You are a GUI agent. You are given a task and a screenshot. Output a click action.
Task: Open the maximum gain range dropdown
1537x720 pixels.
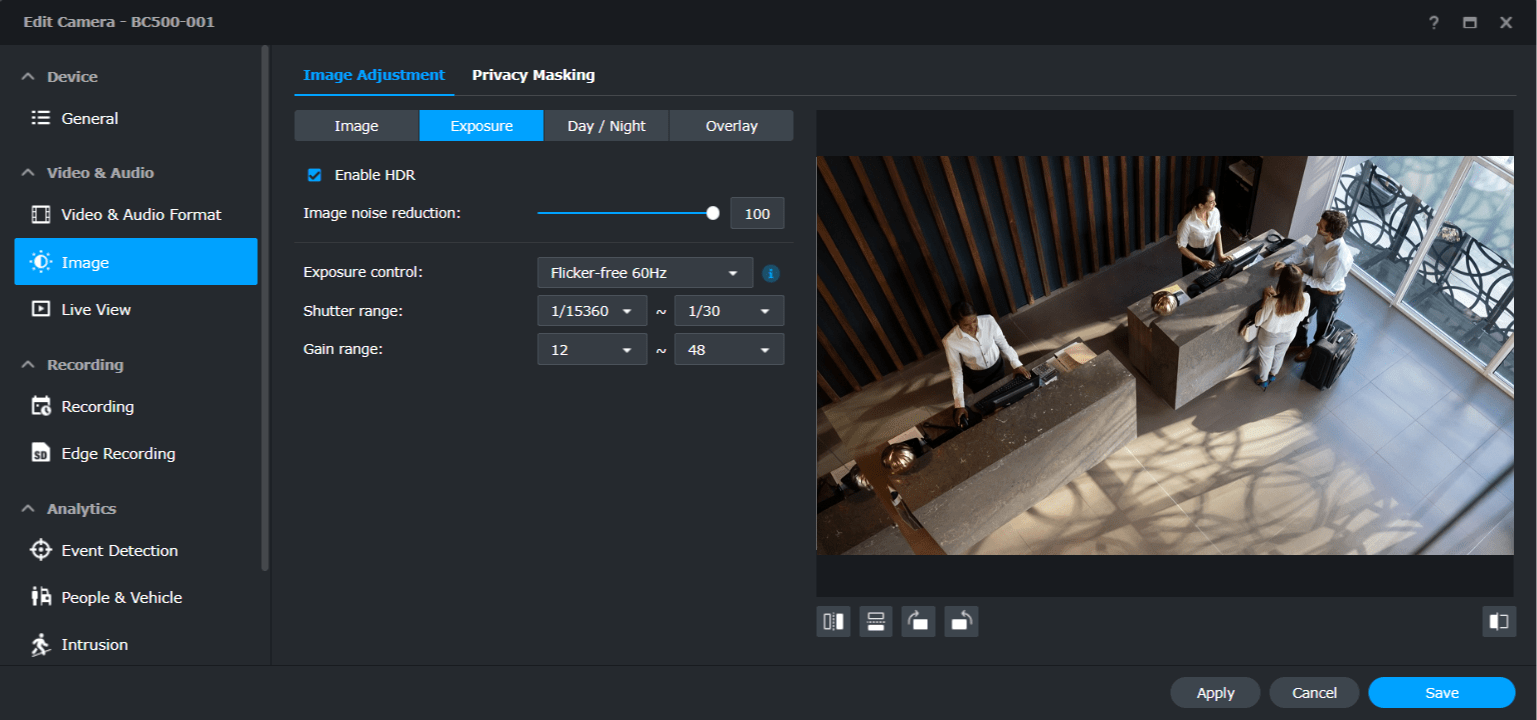tap(729, 349)
